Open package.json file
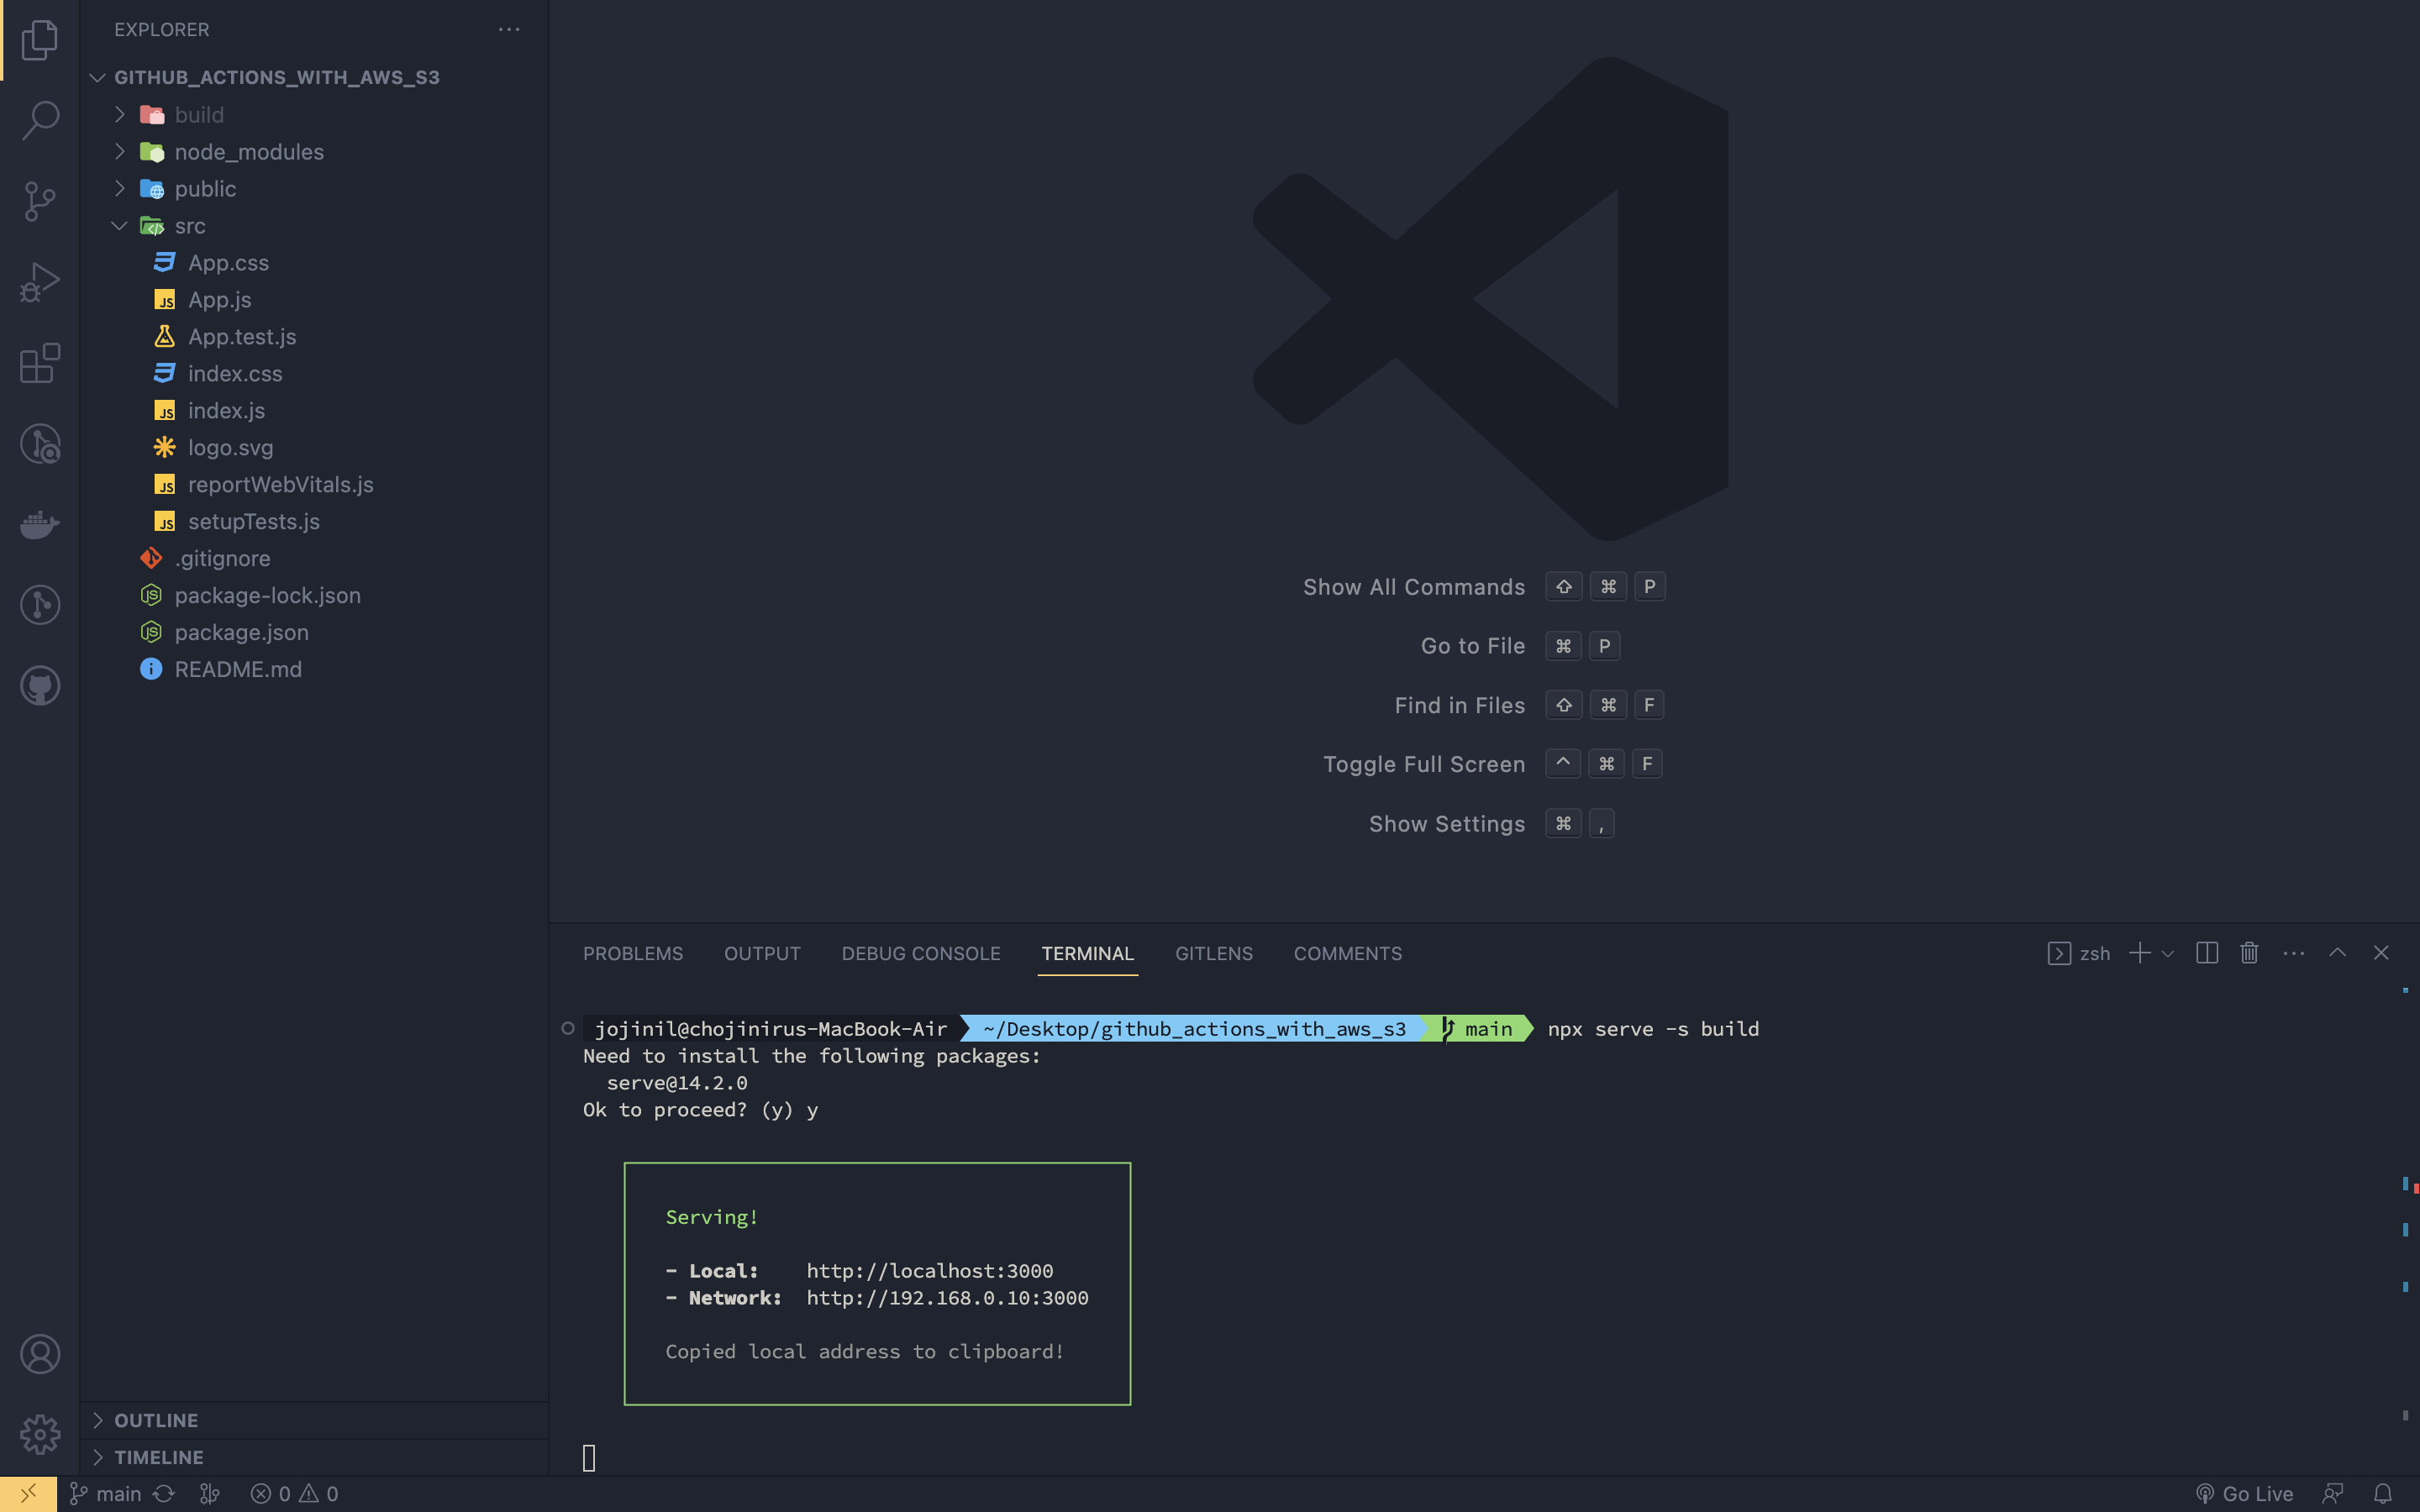Viewport: 2420px width, 1512px height. pos(314,633)
